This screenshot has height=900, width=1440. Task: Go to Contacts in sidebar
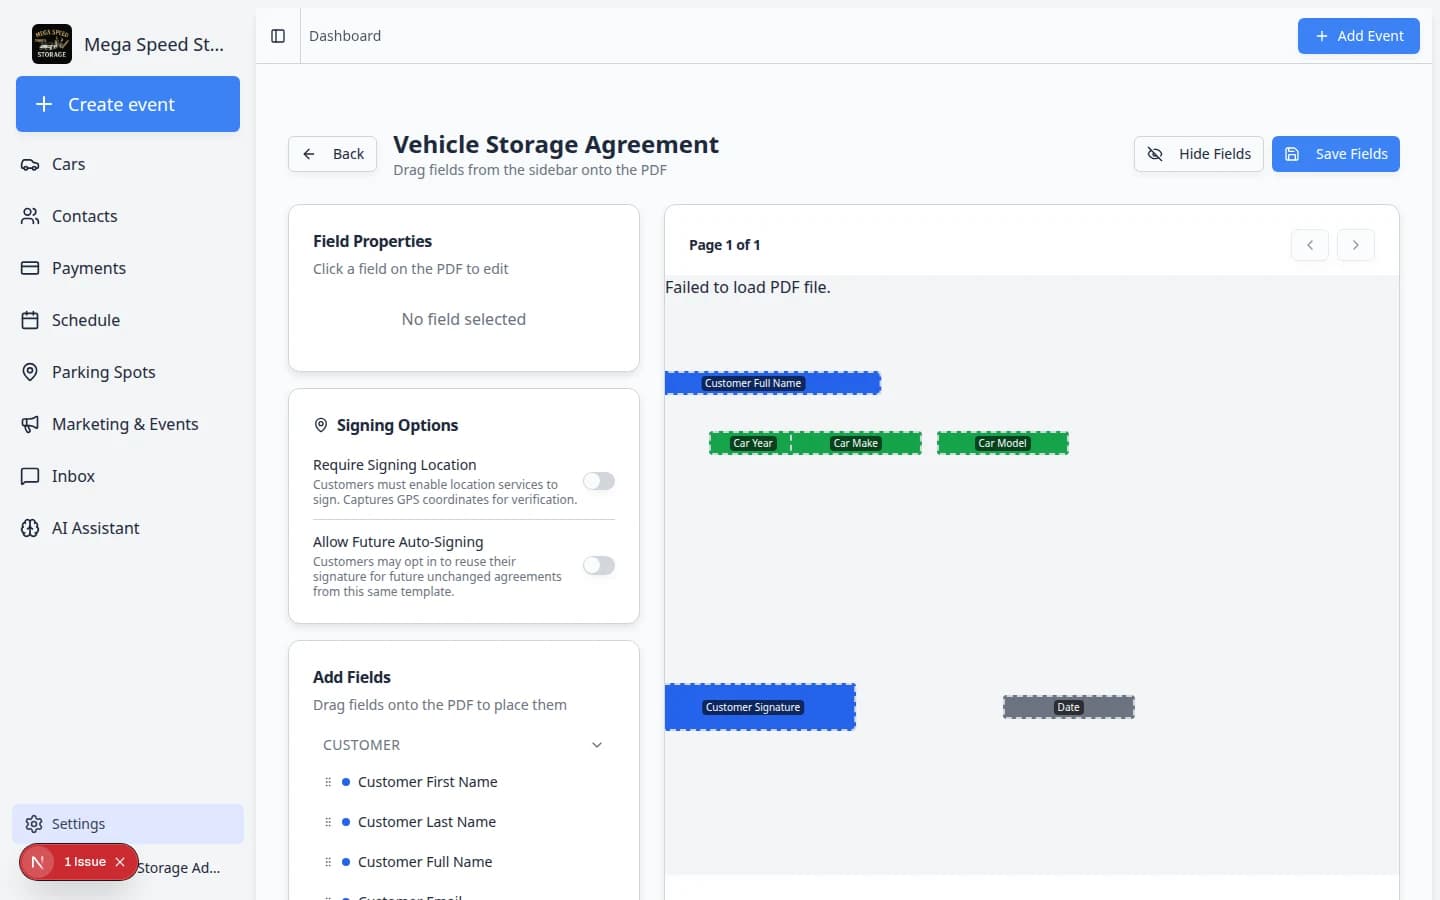click(x=128, y=216)
